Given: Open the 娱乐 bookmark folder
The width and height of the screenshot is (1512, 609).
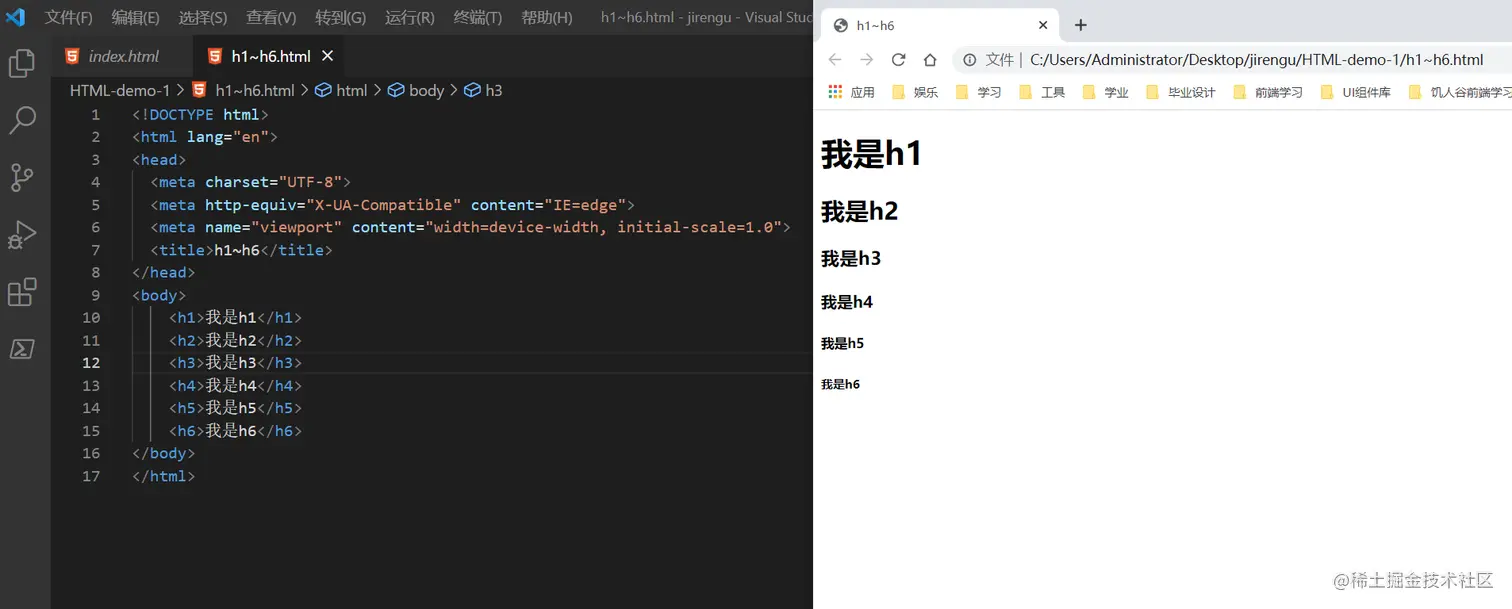Looking at the screenshot, I should tap(915, 92).
